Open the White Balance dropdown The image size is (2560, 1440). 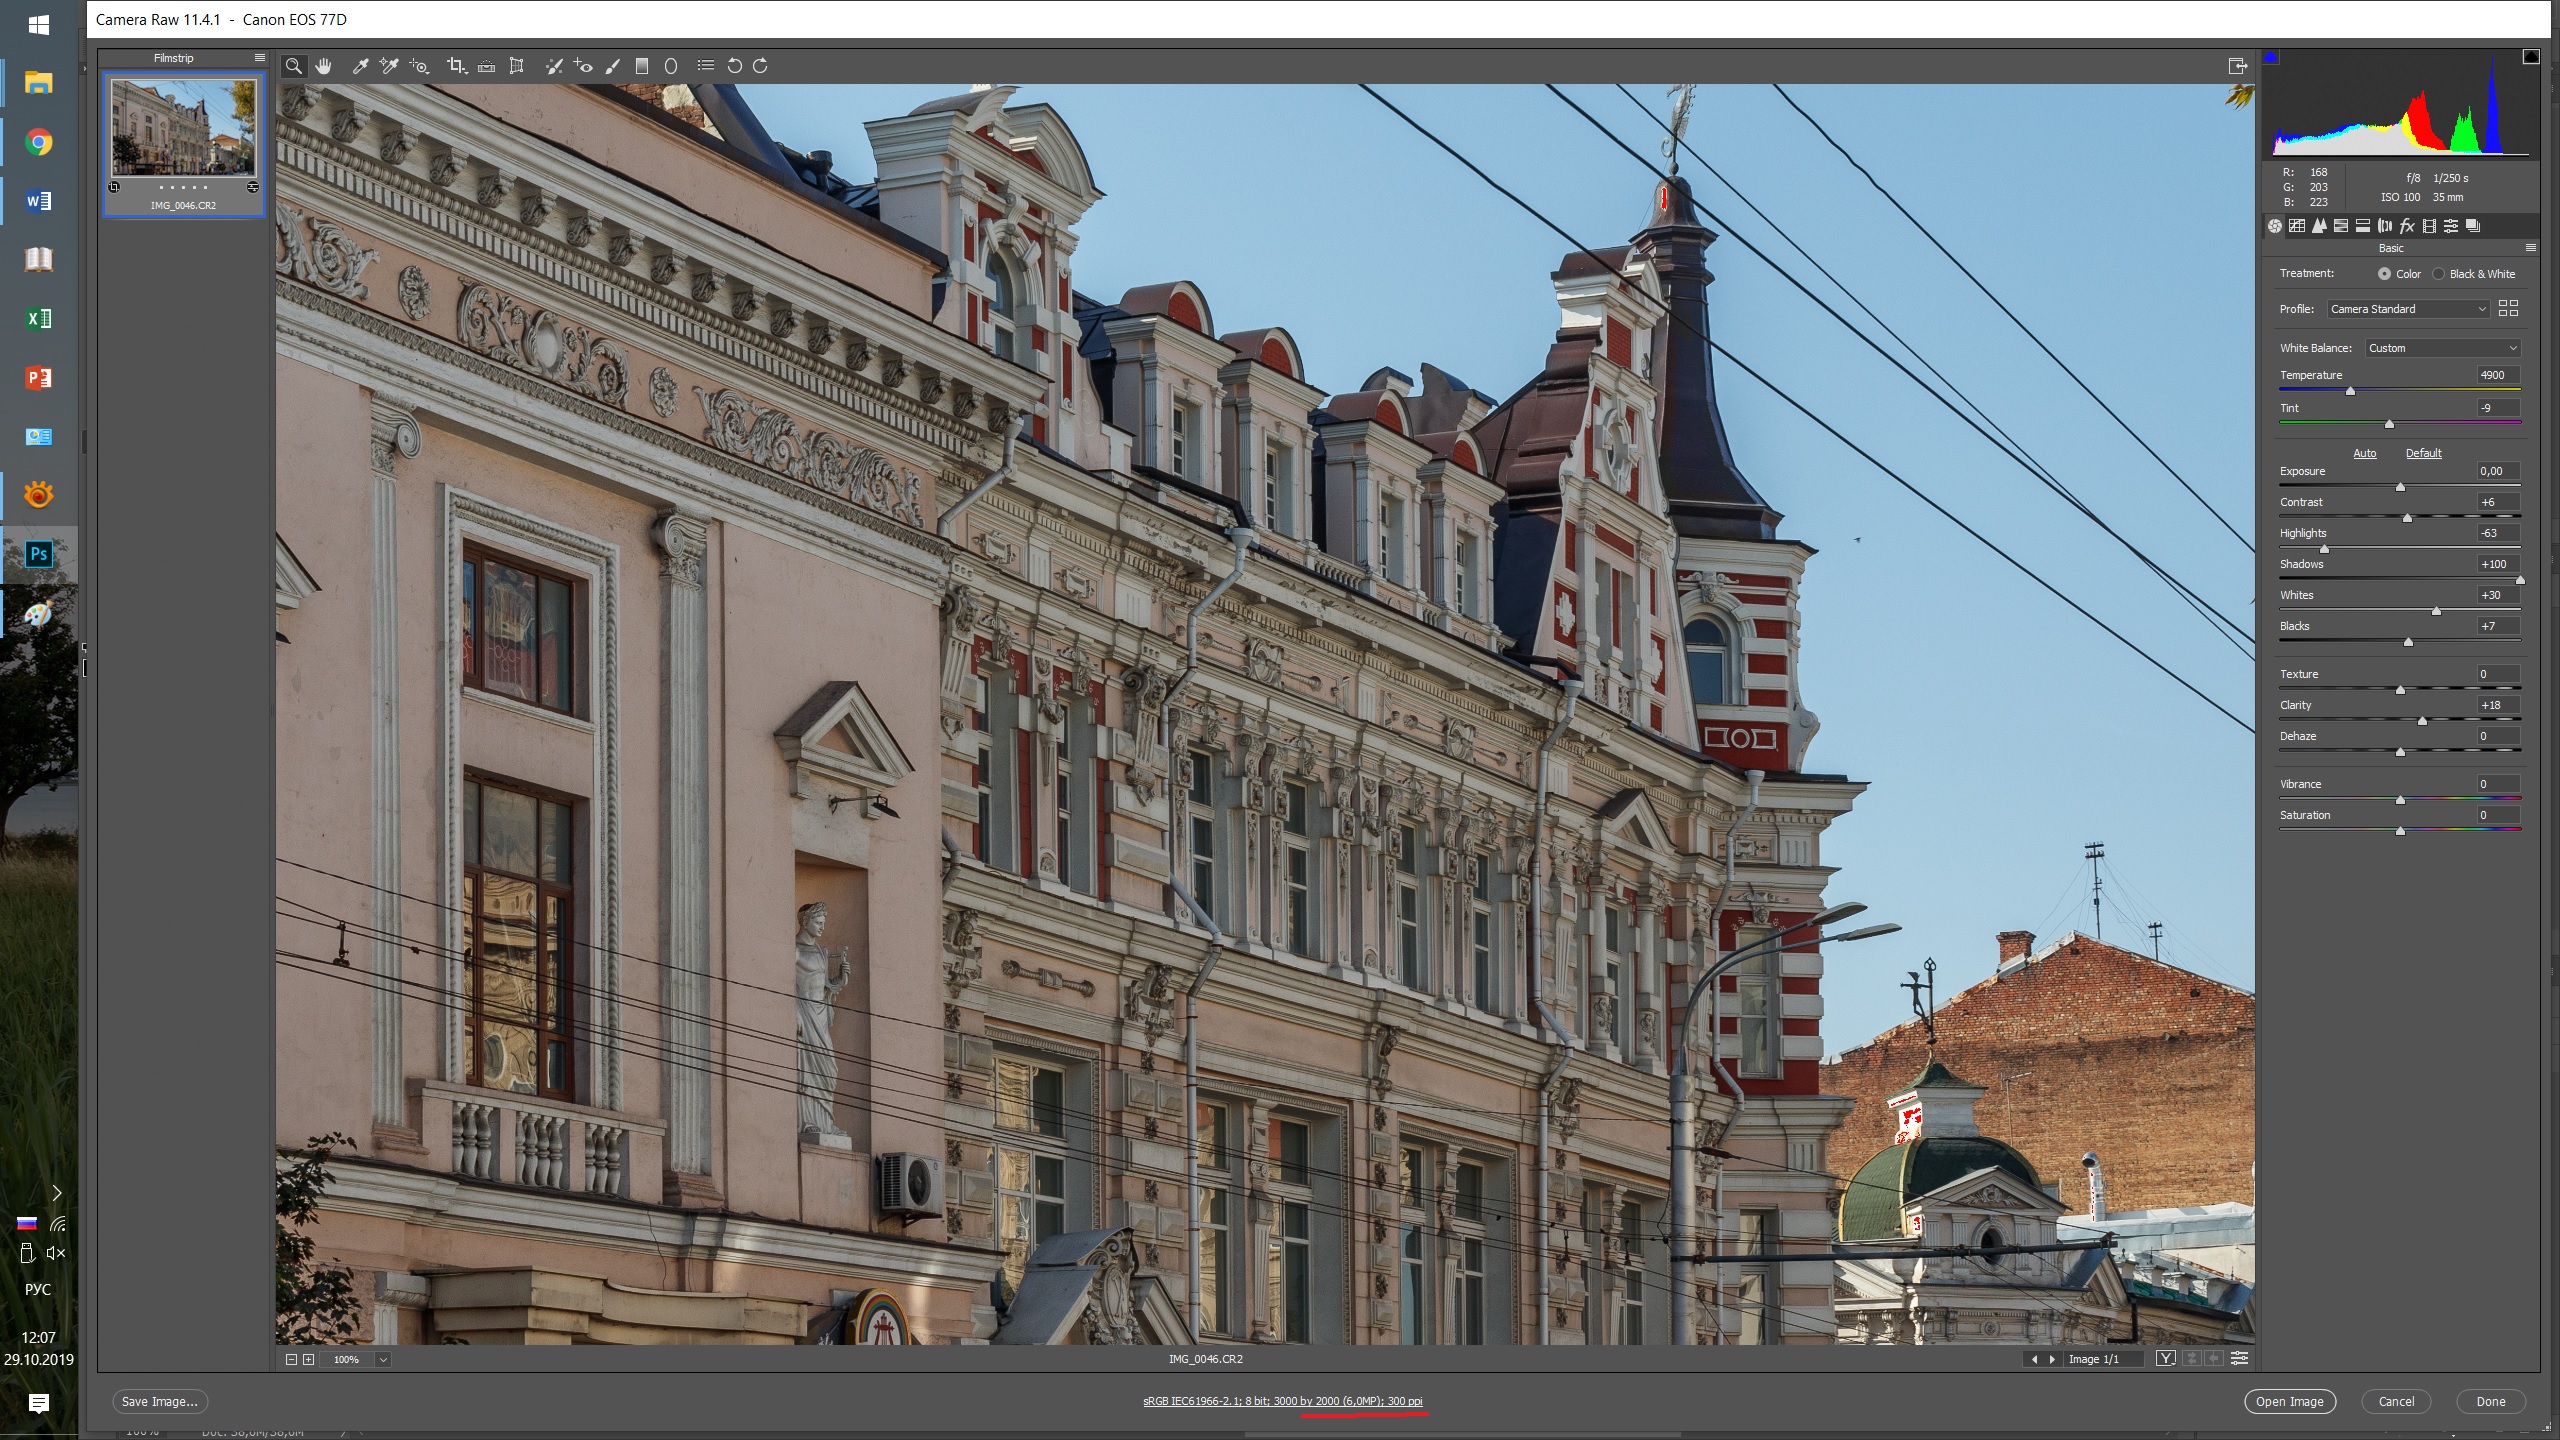[x=2441, y=348]
